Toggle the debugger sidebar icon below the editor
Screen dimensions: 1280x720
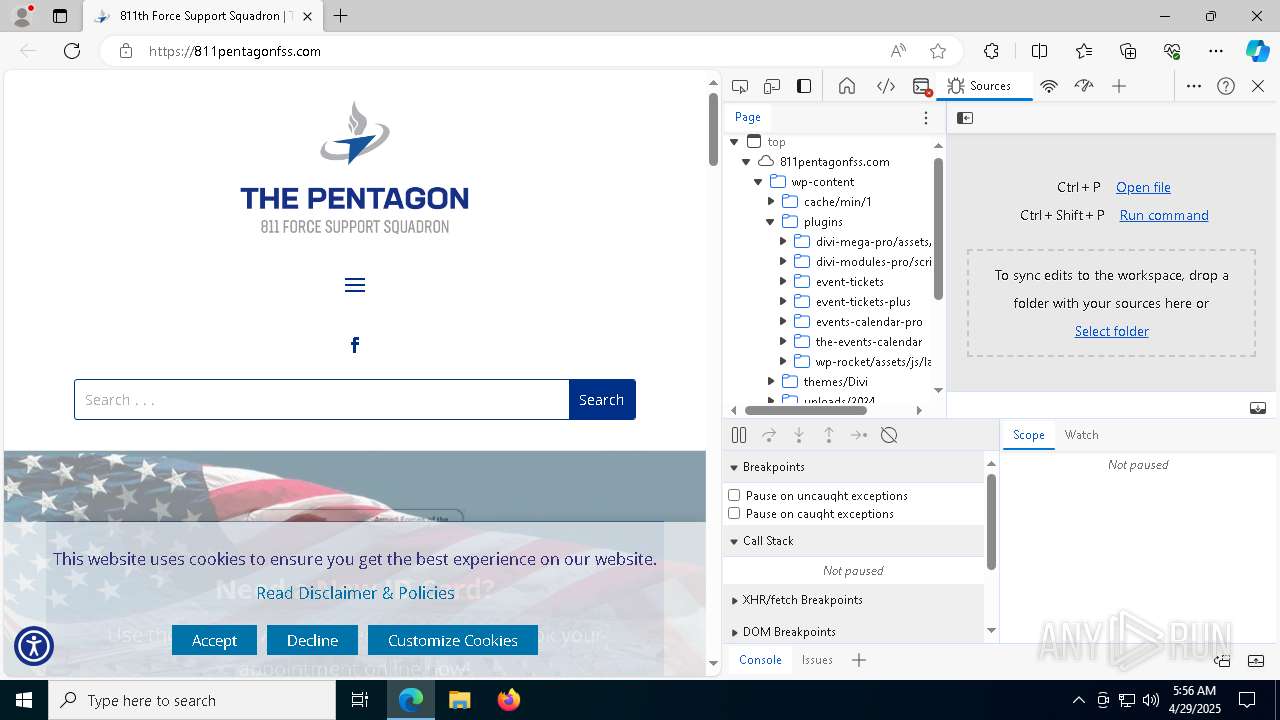click(x=1258, y=408)
